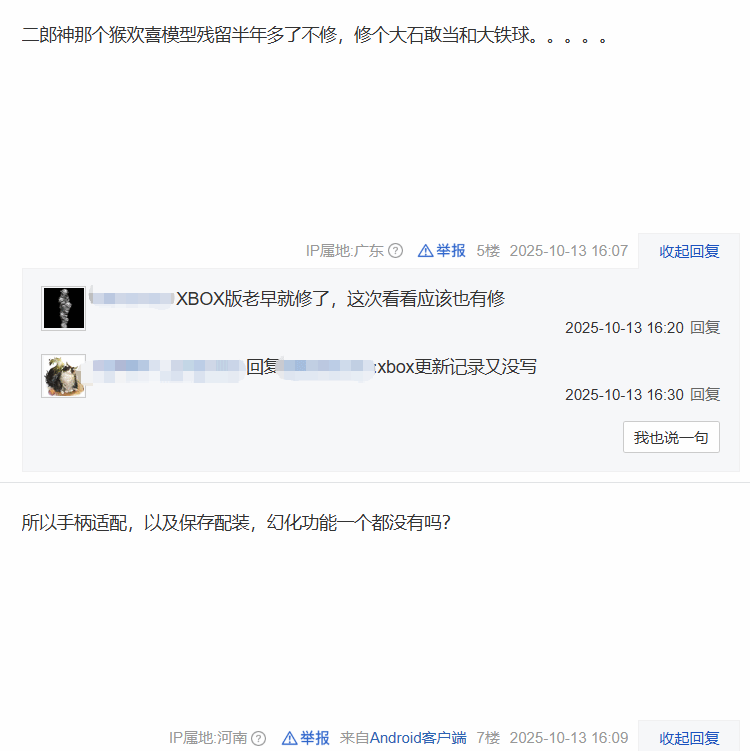Click the 2025-10-13 16:07 timestamp
Image resolution: width=750 pixels, height=751 pixels.
(x=568, y=250)
